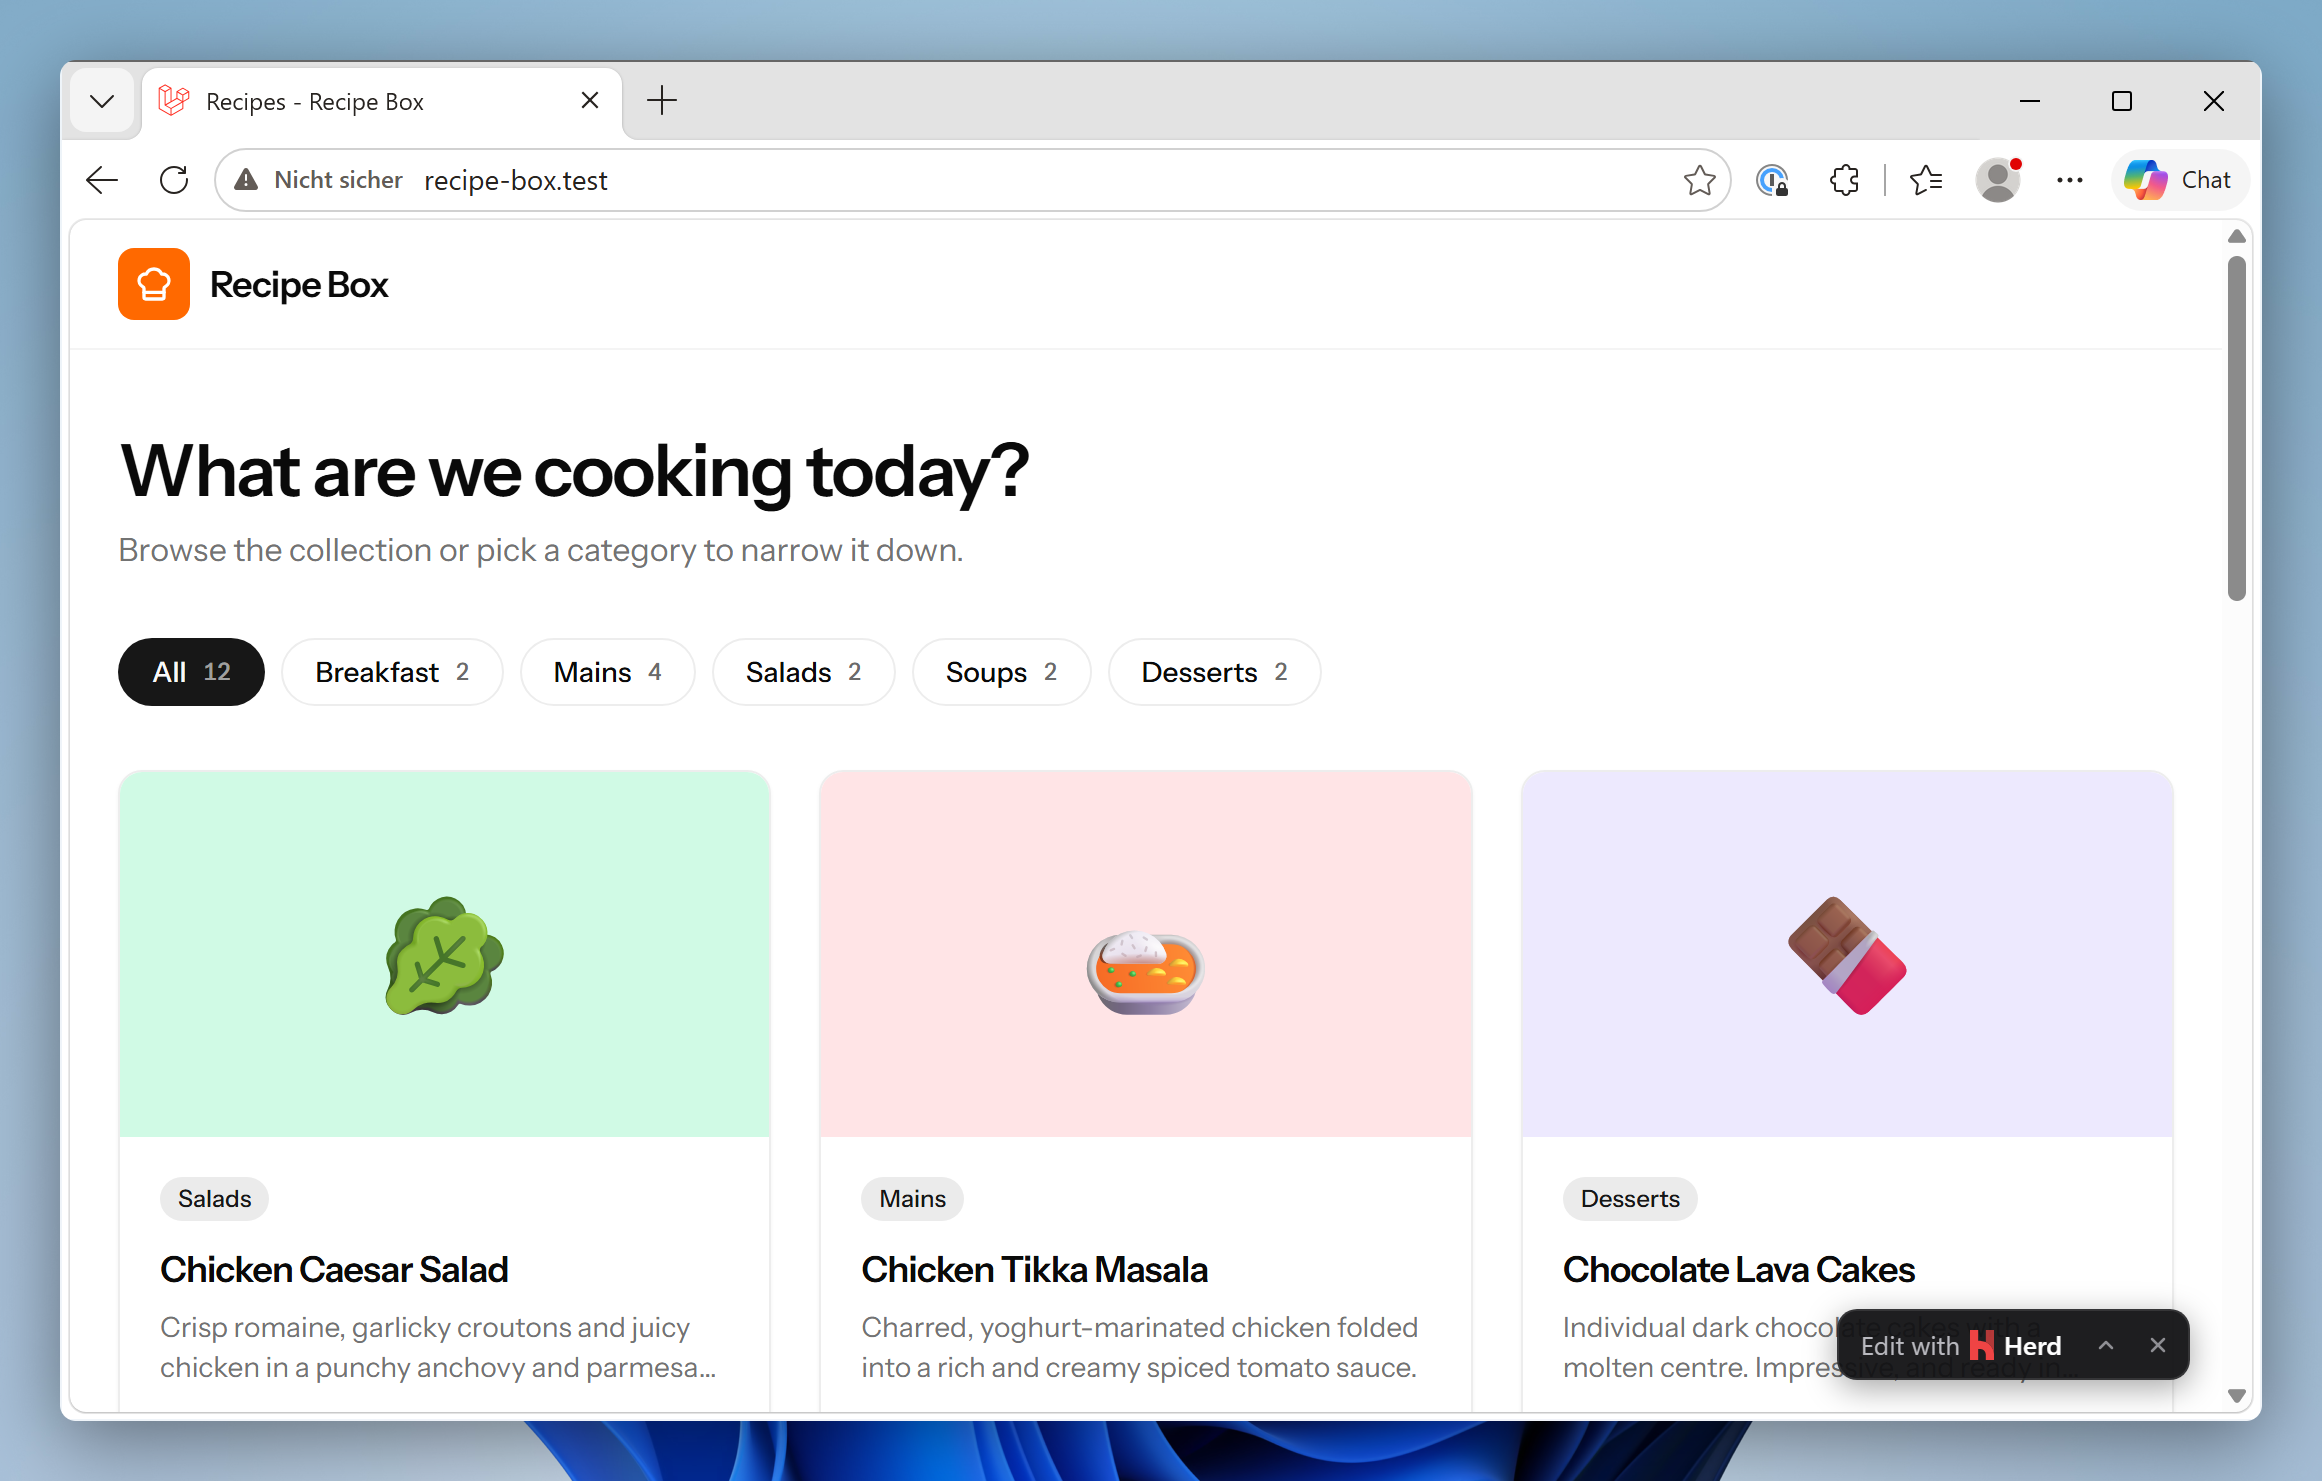Viewport: 2322px width, 1481px height.
Task: Open the browser profile avatar
Action: coord(1998,180)
